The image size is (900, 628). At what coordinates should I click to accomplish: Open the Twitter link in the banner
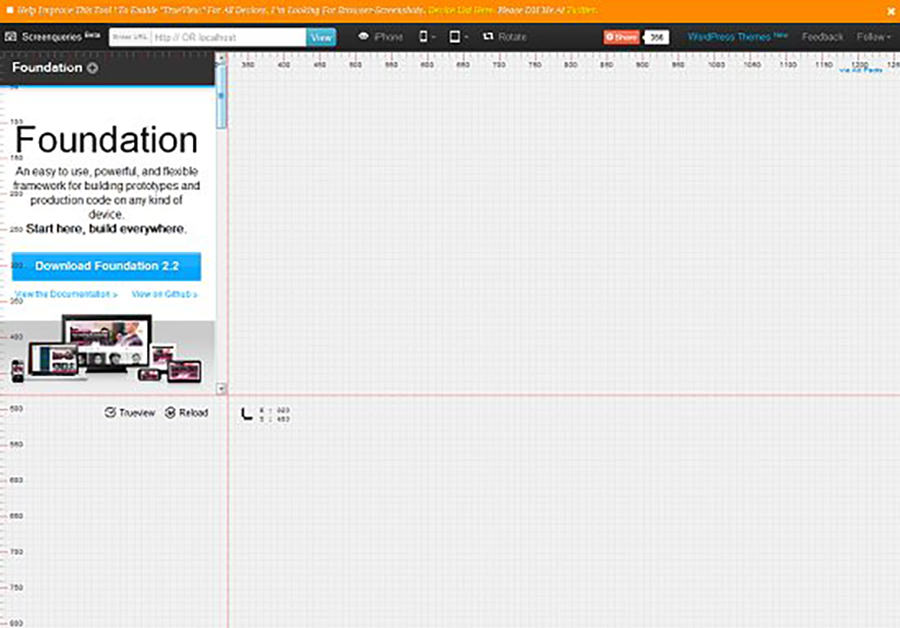(x=581, y=10)
